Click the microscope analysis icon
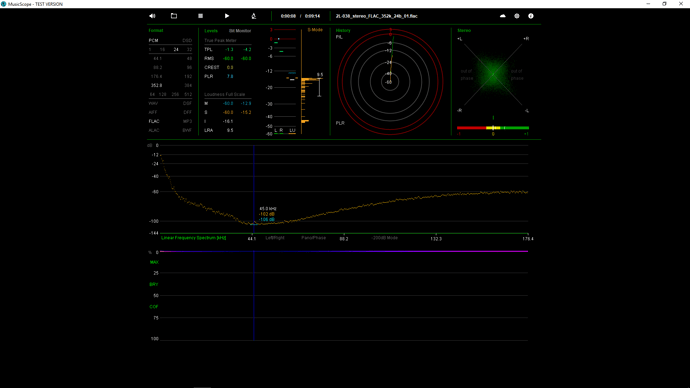This screenshot has width=690, height=388. 253,16
